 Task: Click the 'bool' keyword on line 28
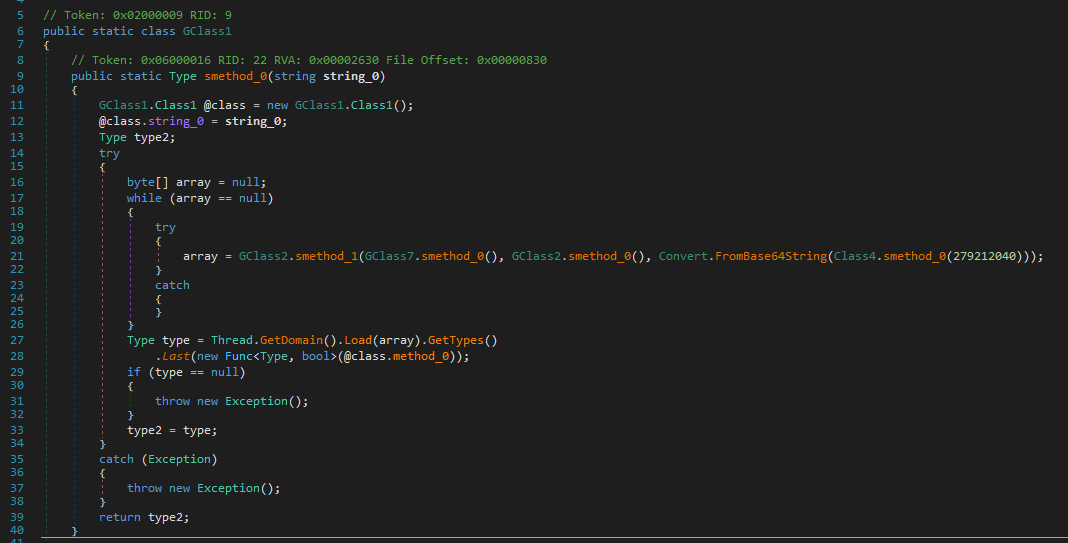point(316,356)
